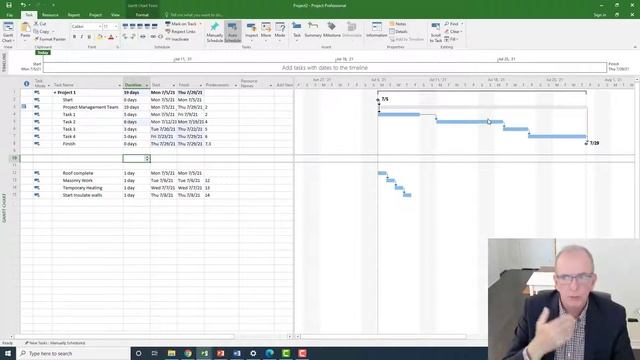Toggle Underline formatting
The height and width of the screenshot is (360, 640).
pos(89,37)
